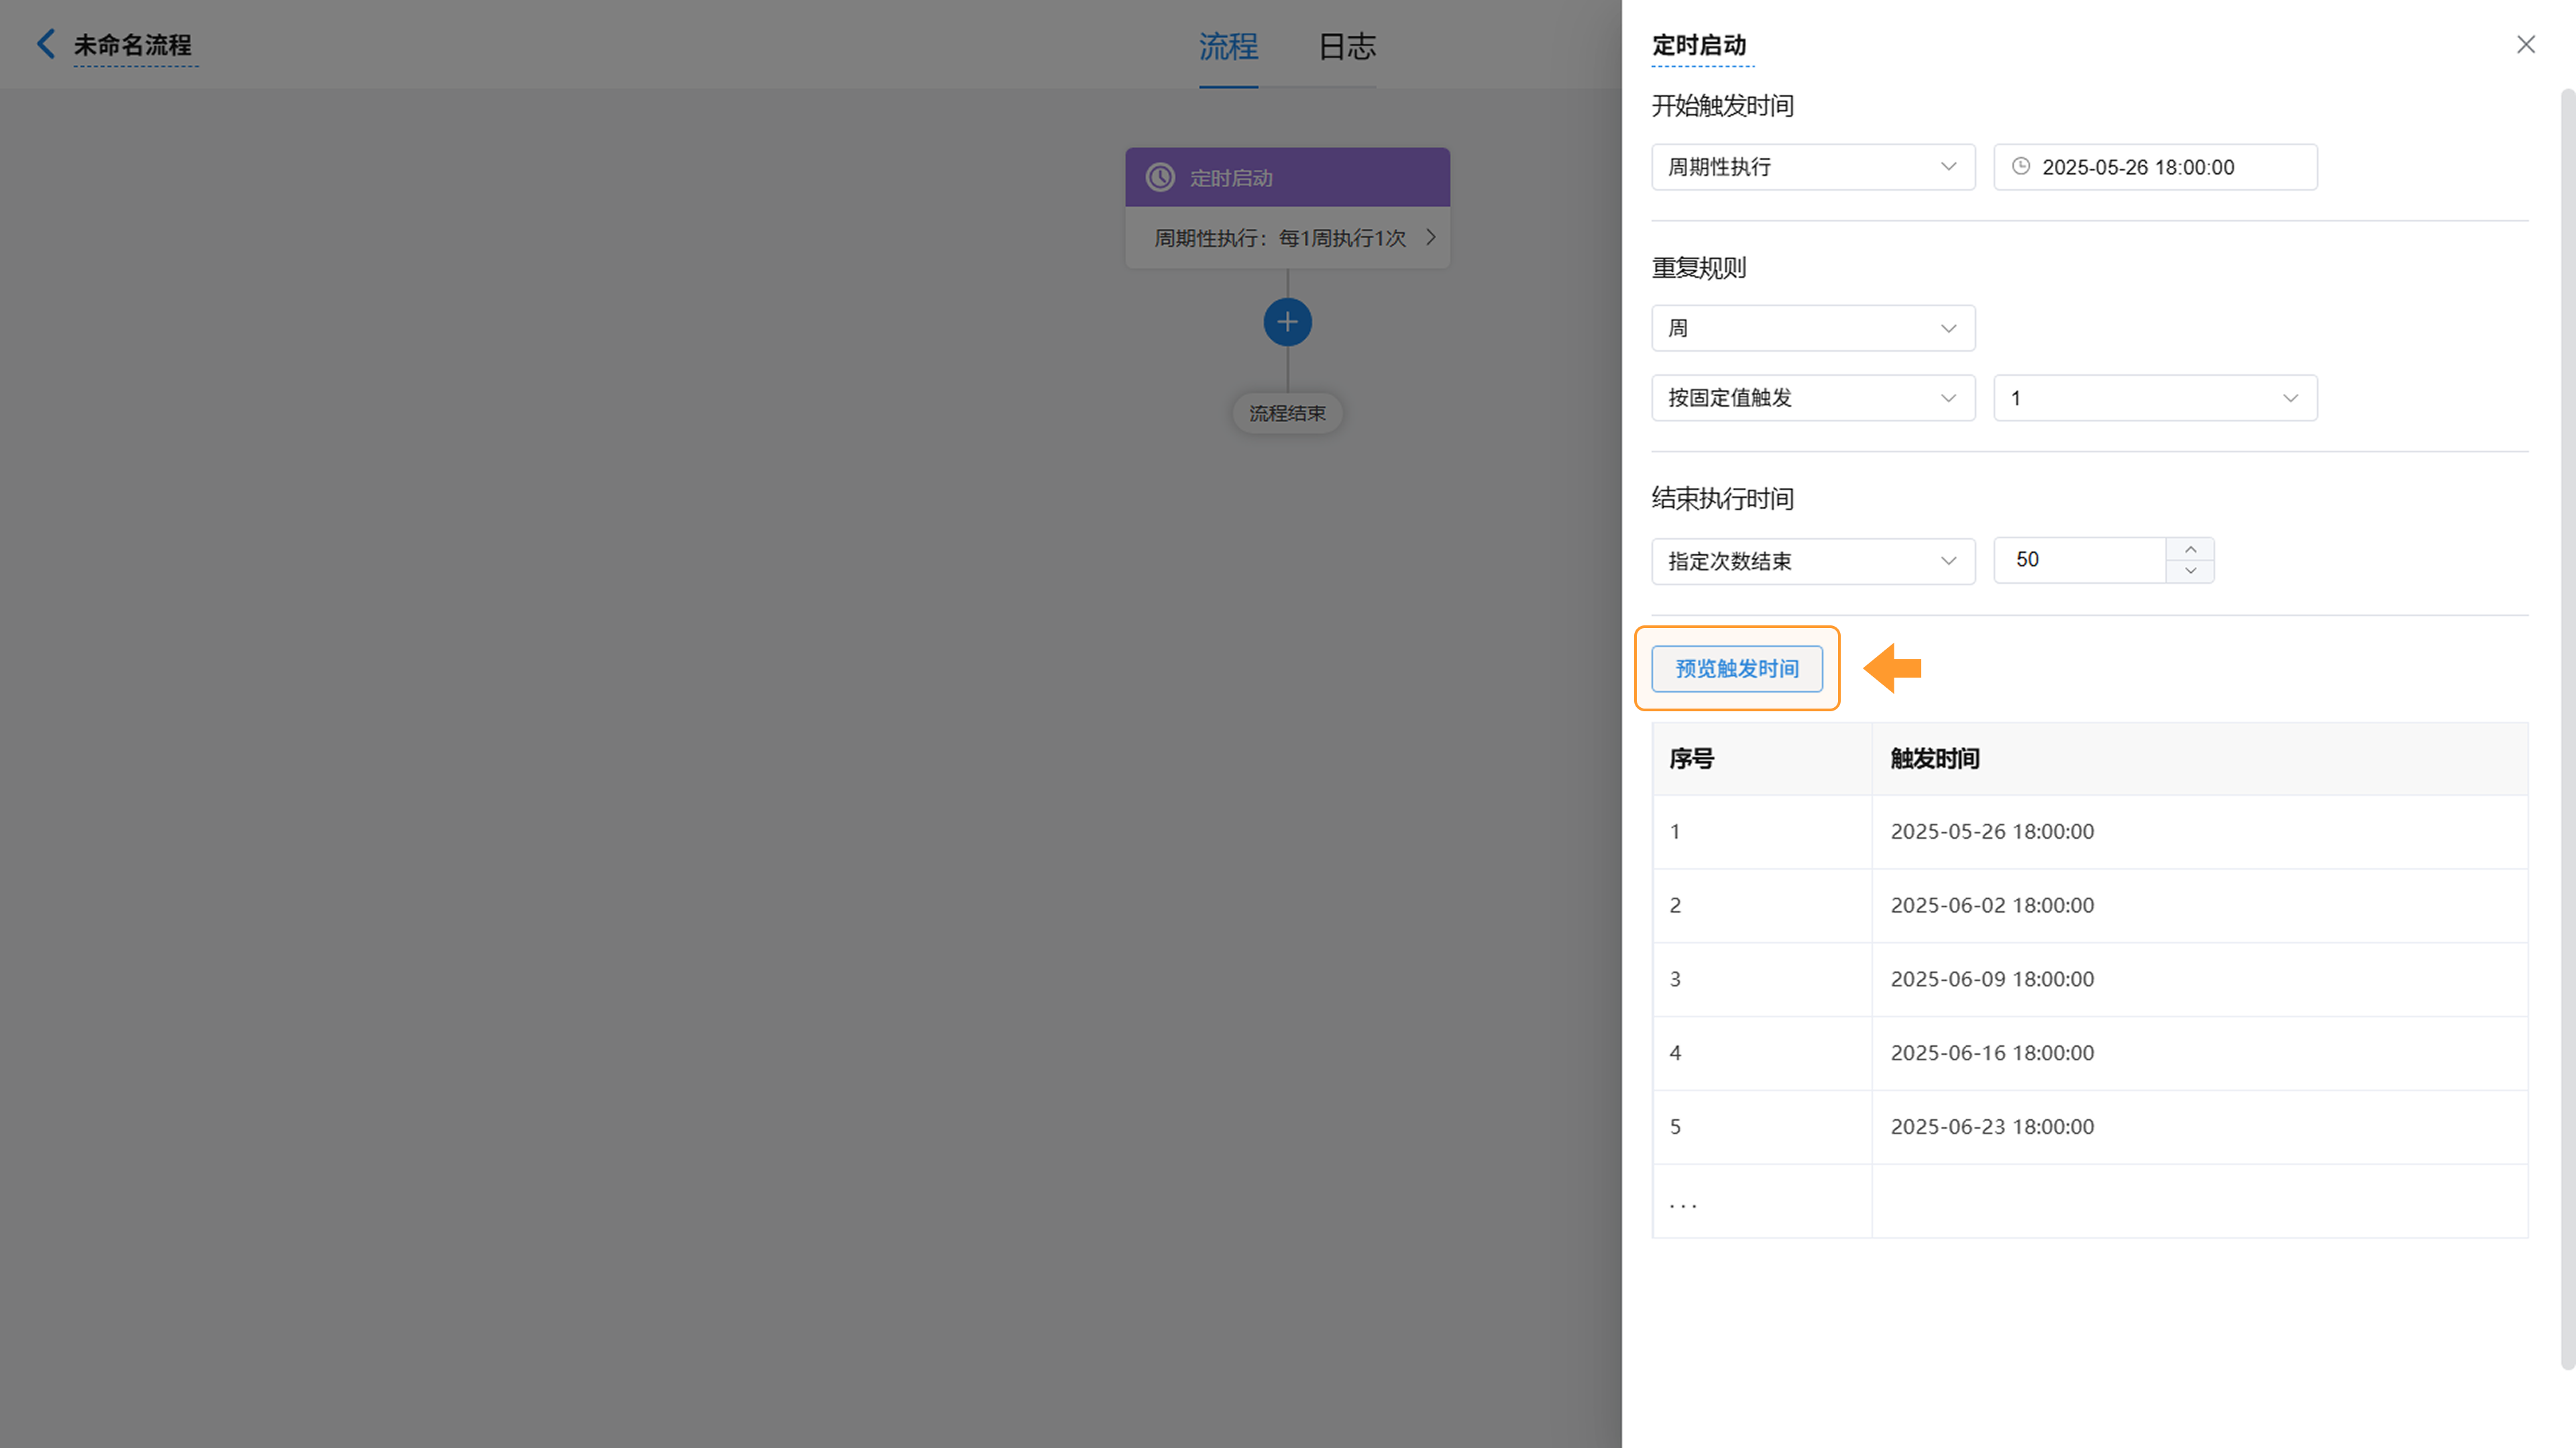Screen dimensions: 2576x1448
Task: Open the fixed value dropdown showing 1
Action: point(2155,398)
